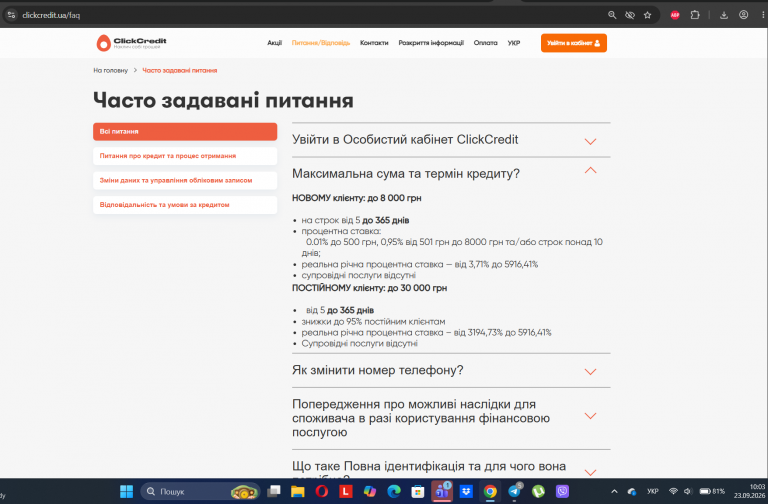Viewport: 768px width, 504px height.
Task: Click the address bar URL clickcredit.ua/faq
Action: (x=51, y=15)
